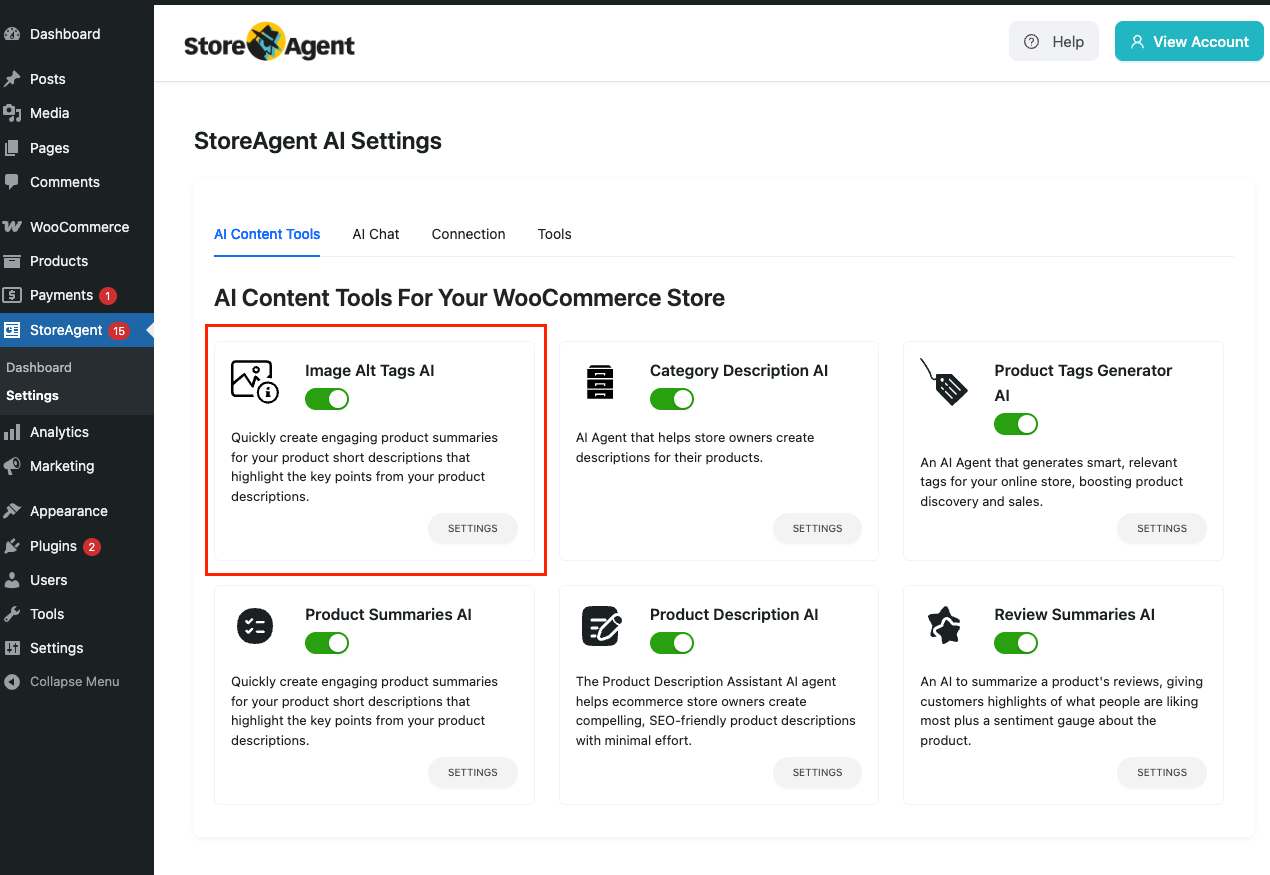Turn off Category Description AI switch
Screen dimensions: 1270x875
(x=672, y=399)
